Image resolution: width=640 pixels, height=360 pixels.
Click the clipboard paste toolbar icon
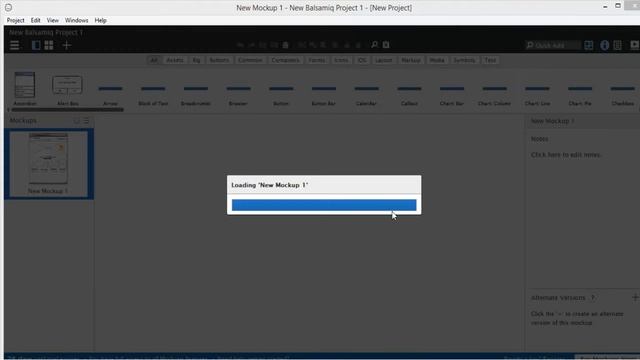pos(286,45)
